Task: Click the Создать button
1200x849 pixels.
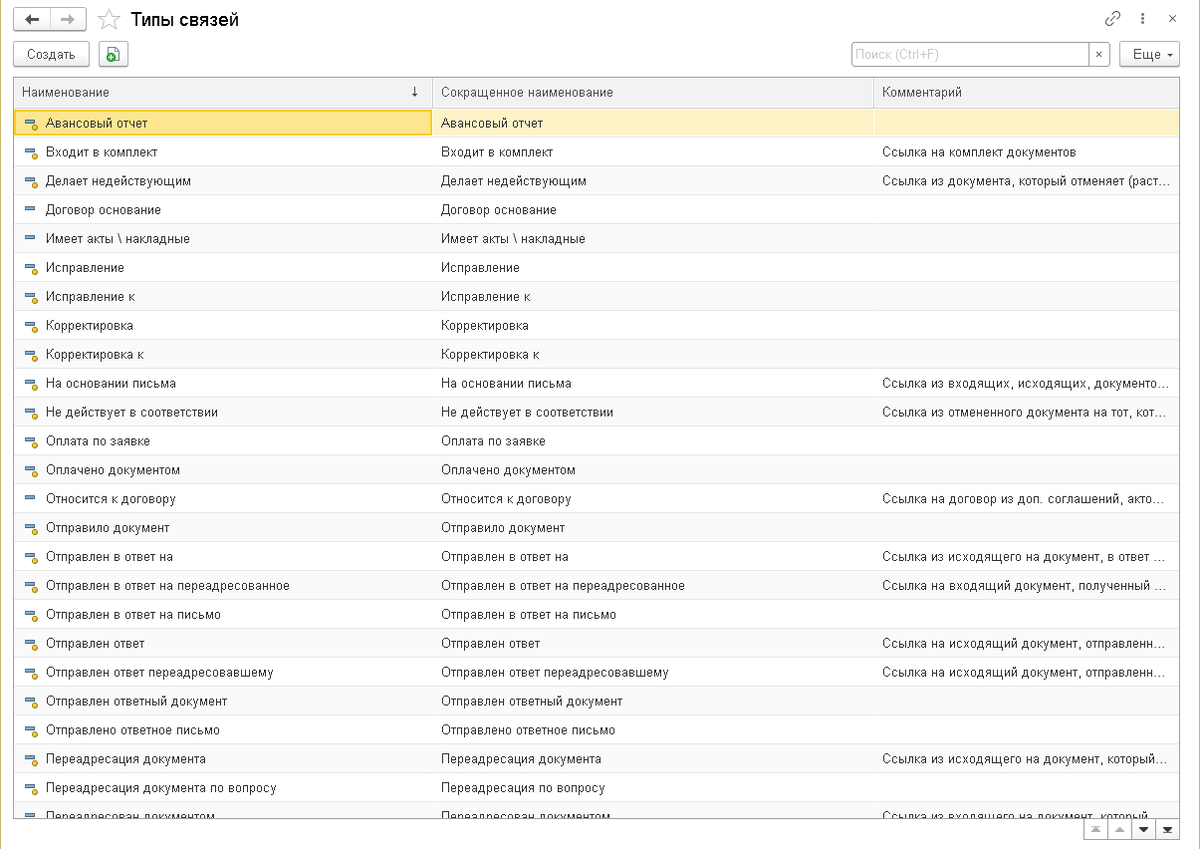Action: [x=51, y=55]
